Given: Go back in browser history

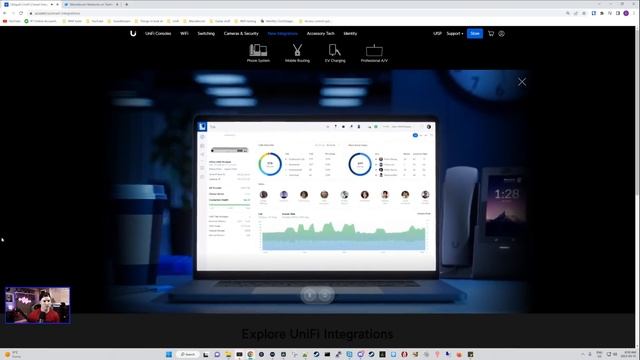Looking at the screenshot, I should 5,13.
